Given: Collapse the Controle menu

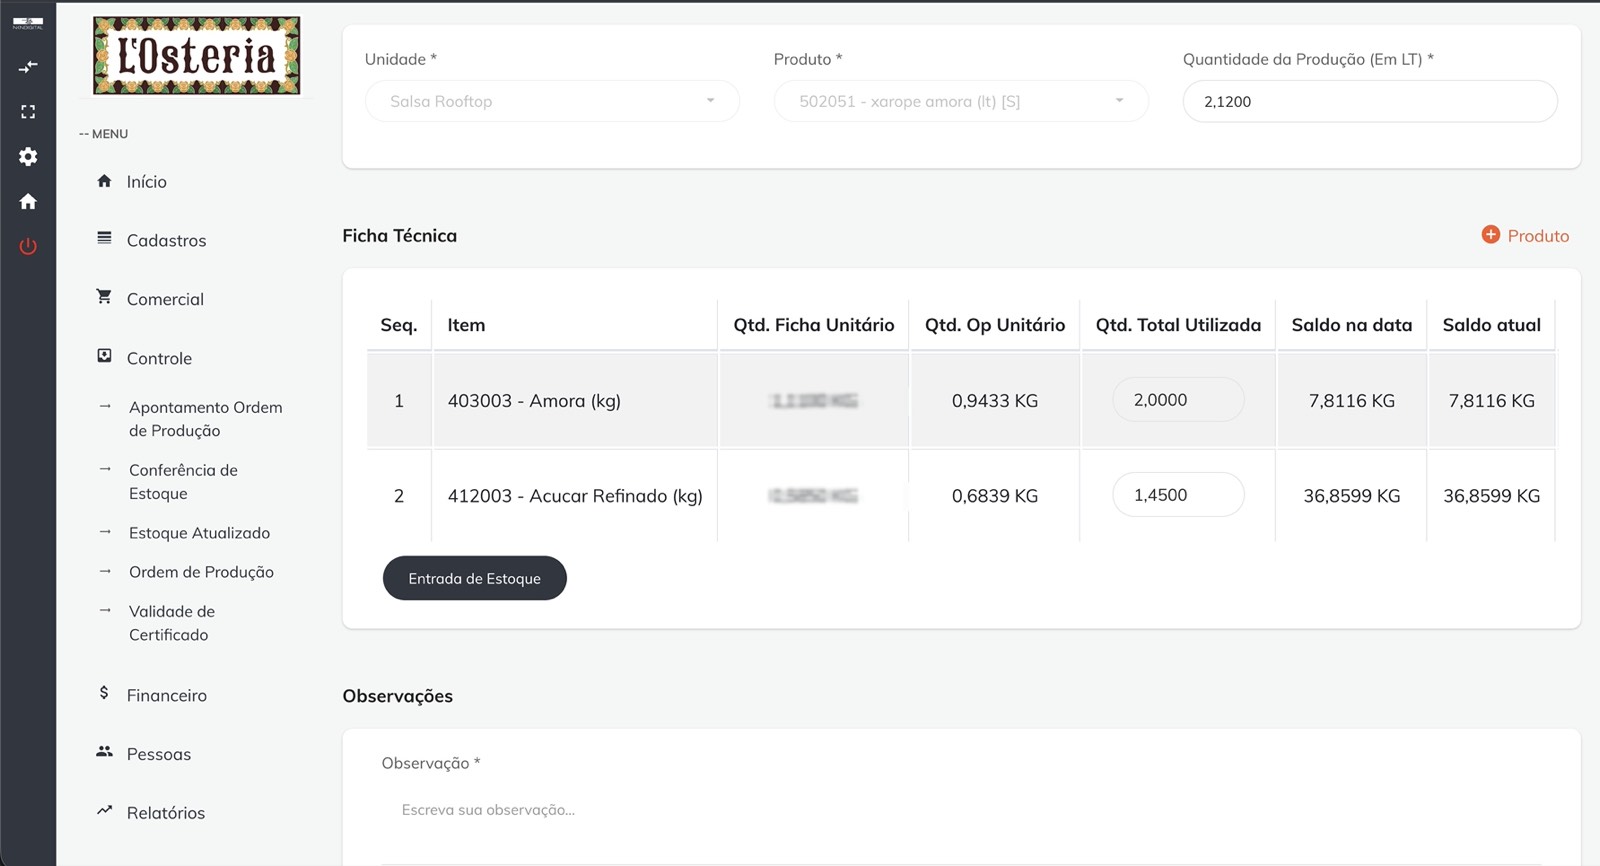Looking at the screenshot, I should (159, 359).
